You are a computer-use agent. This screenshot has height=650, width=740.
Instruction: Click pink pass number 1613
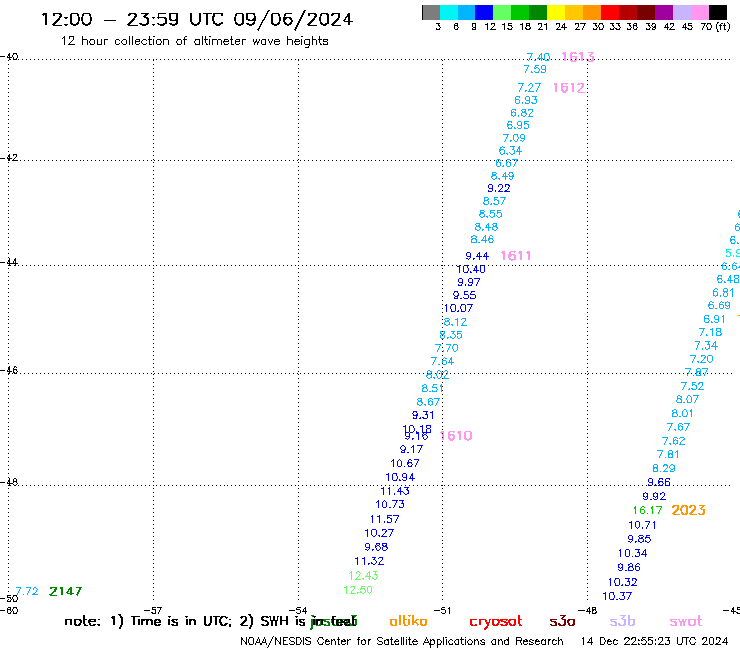tap(578, 57)
